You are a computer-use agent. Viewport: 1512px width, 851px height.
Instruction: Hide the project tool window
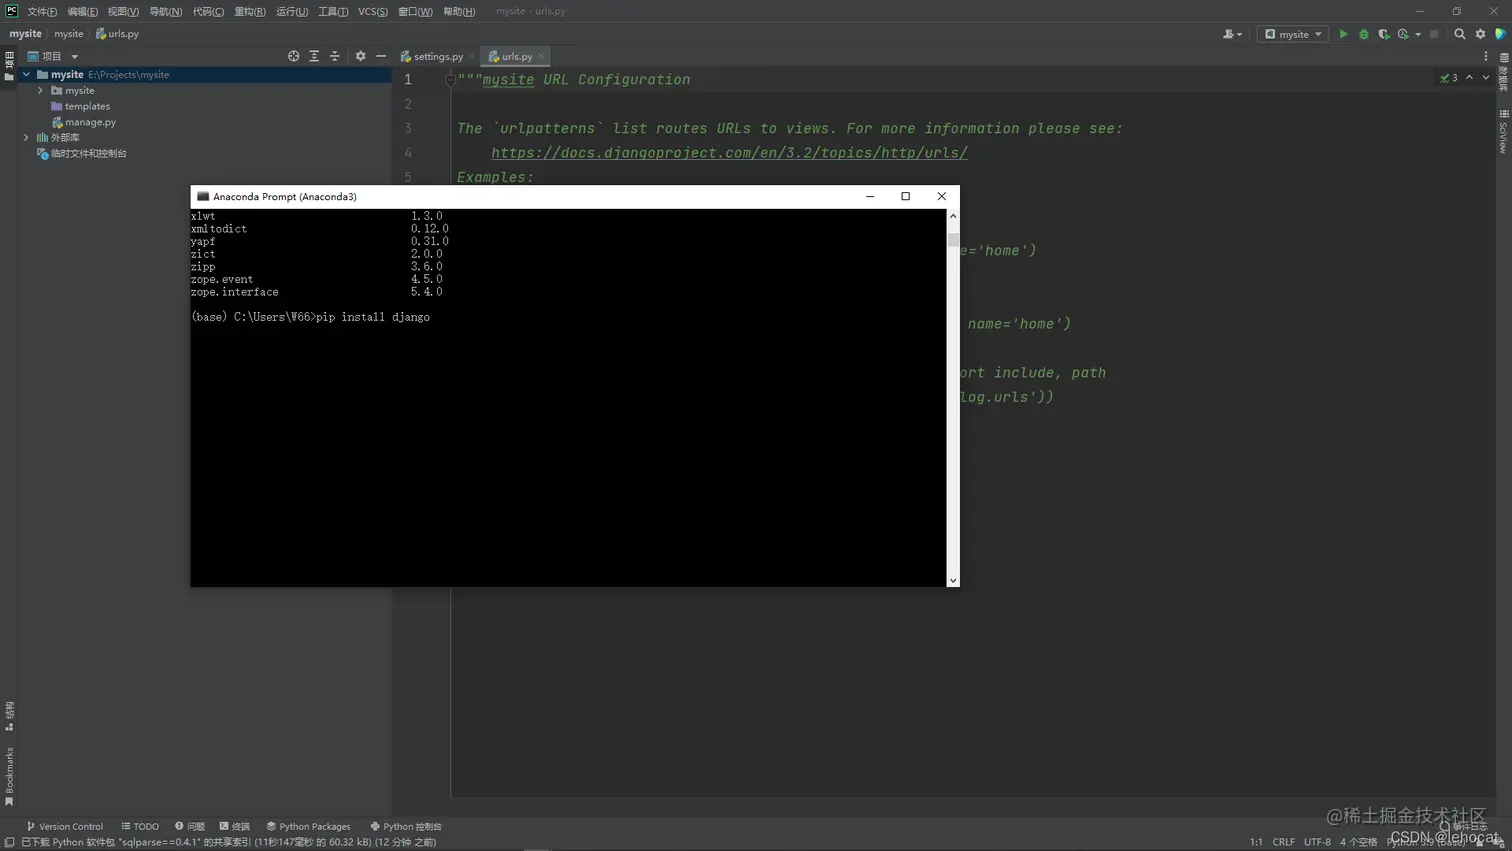(x=381, y=56)
